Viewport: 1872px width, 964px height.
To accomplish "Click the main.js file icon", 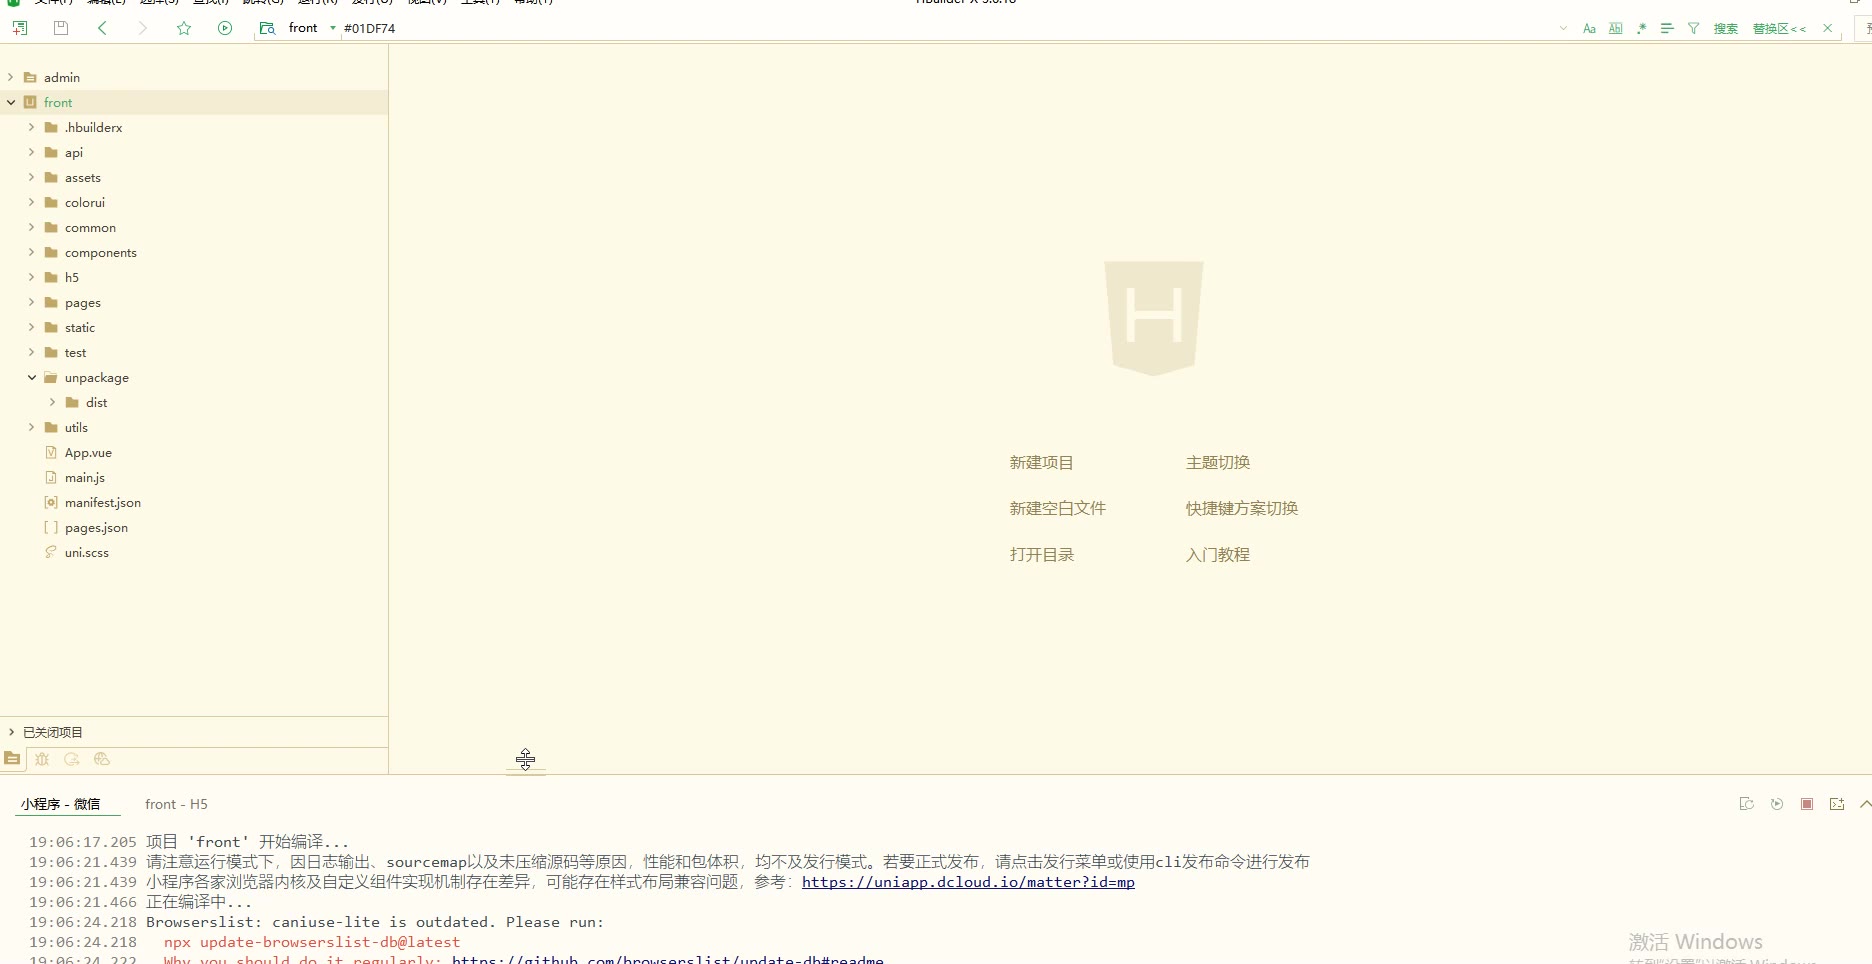I will coord(51,477).
